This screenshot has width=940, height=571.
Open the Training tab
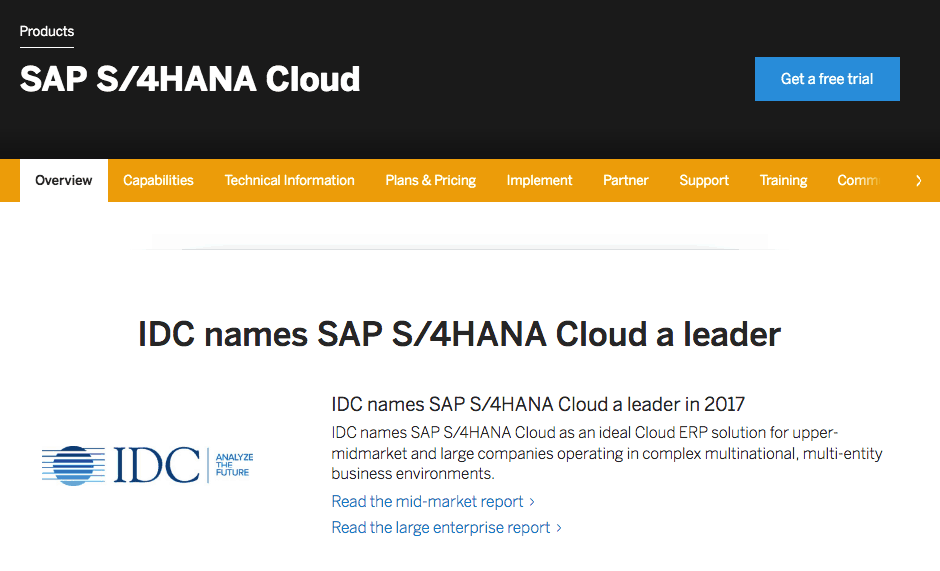coord(783,181)
